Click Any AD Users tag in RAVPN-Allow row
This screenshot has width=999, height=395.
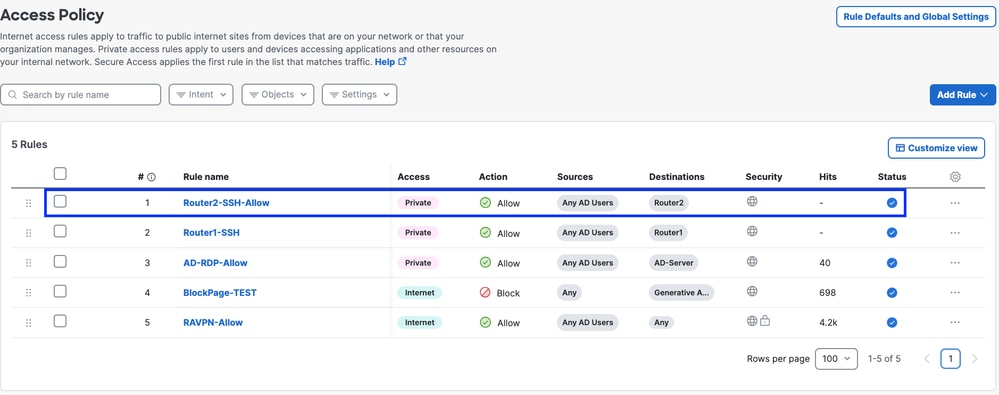[587, 322]
